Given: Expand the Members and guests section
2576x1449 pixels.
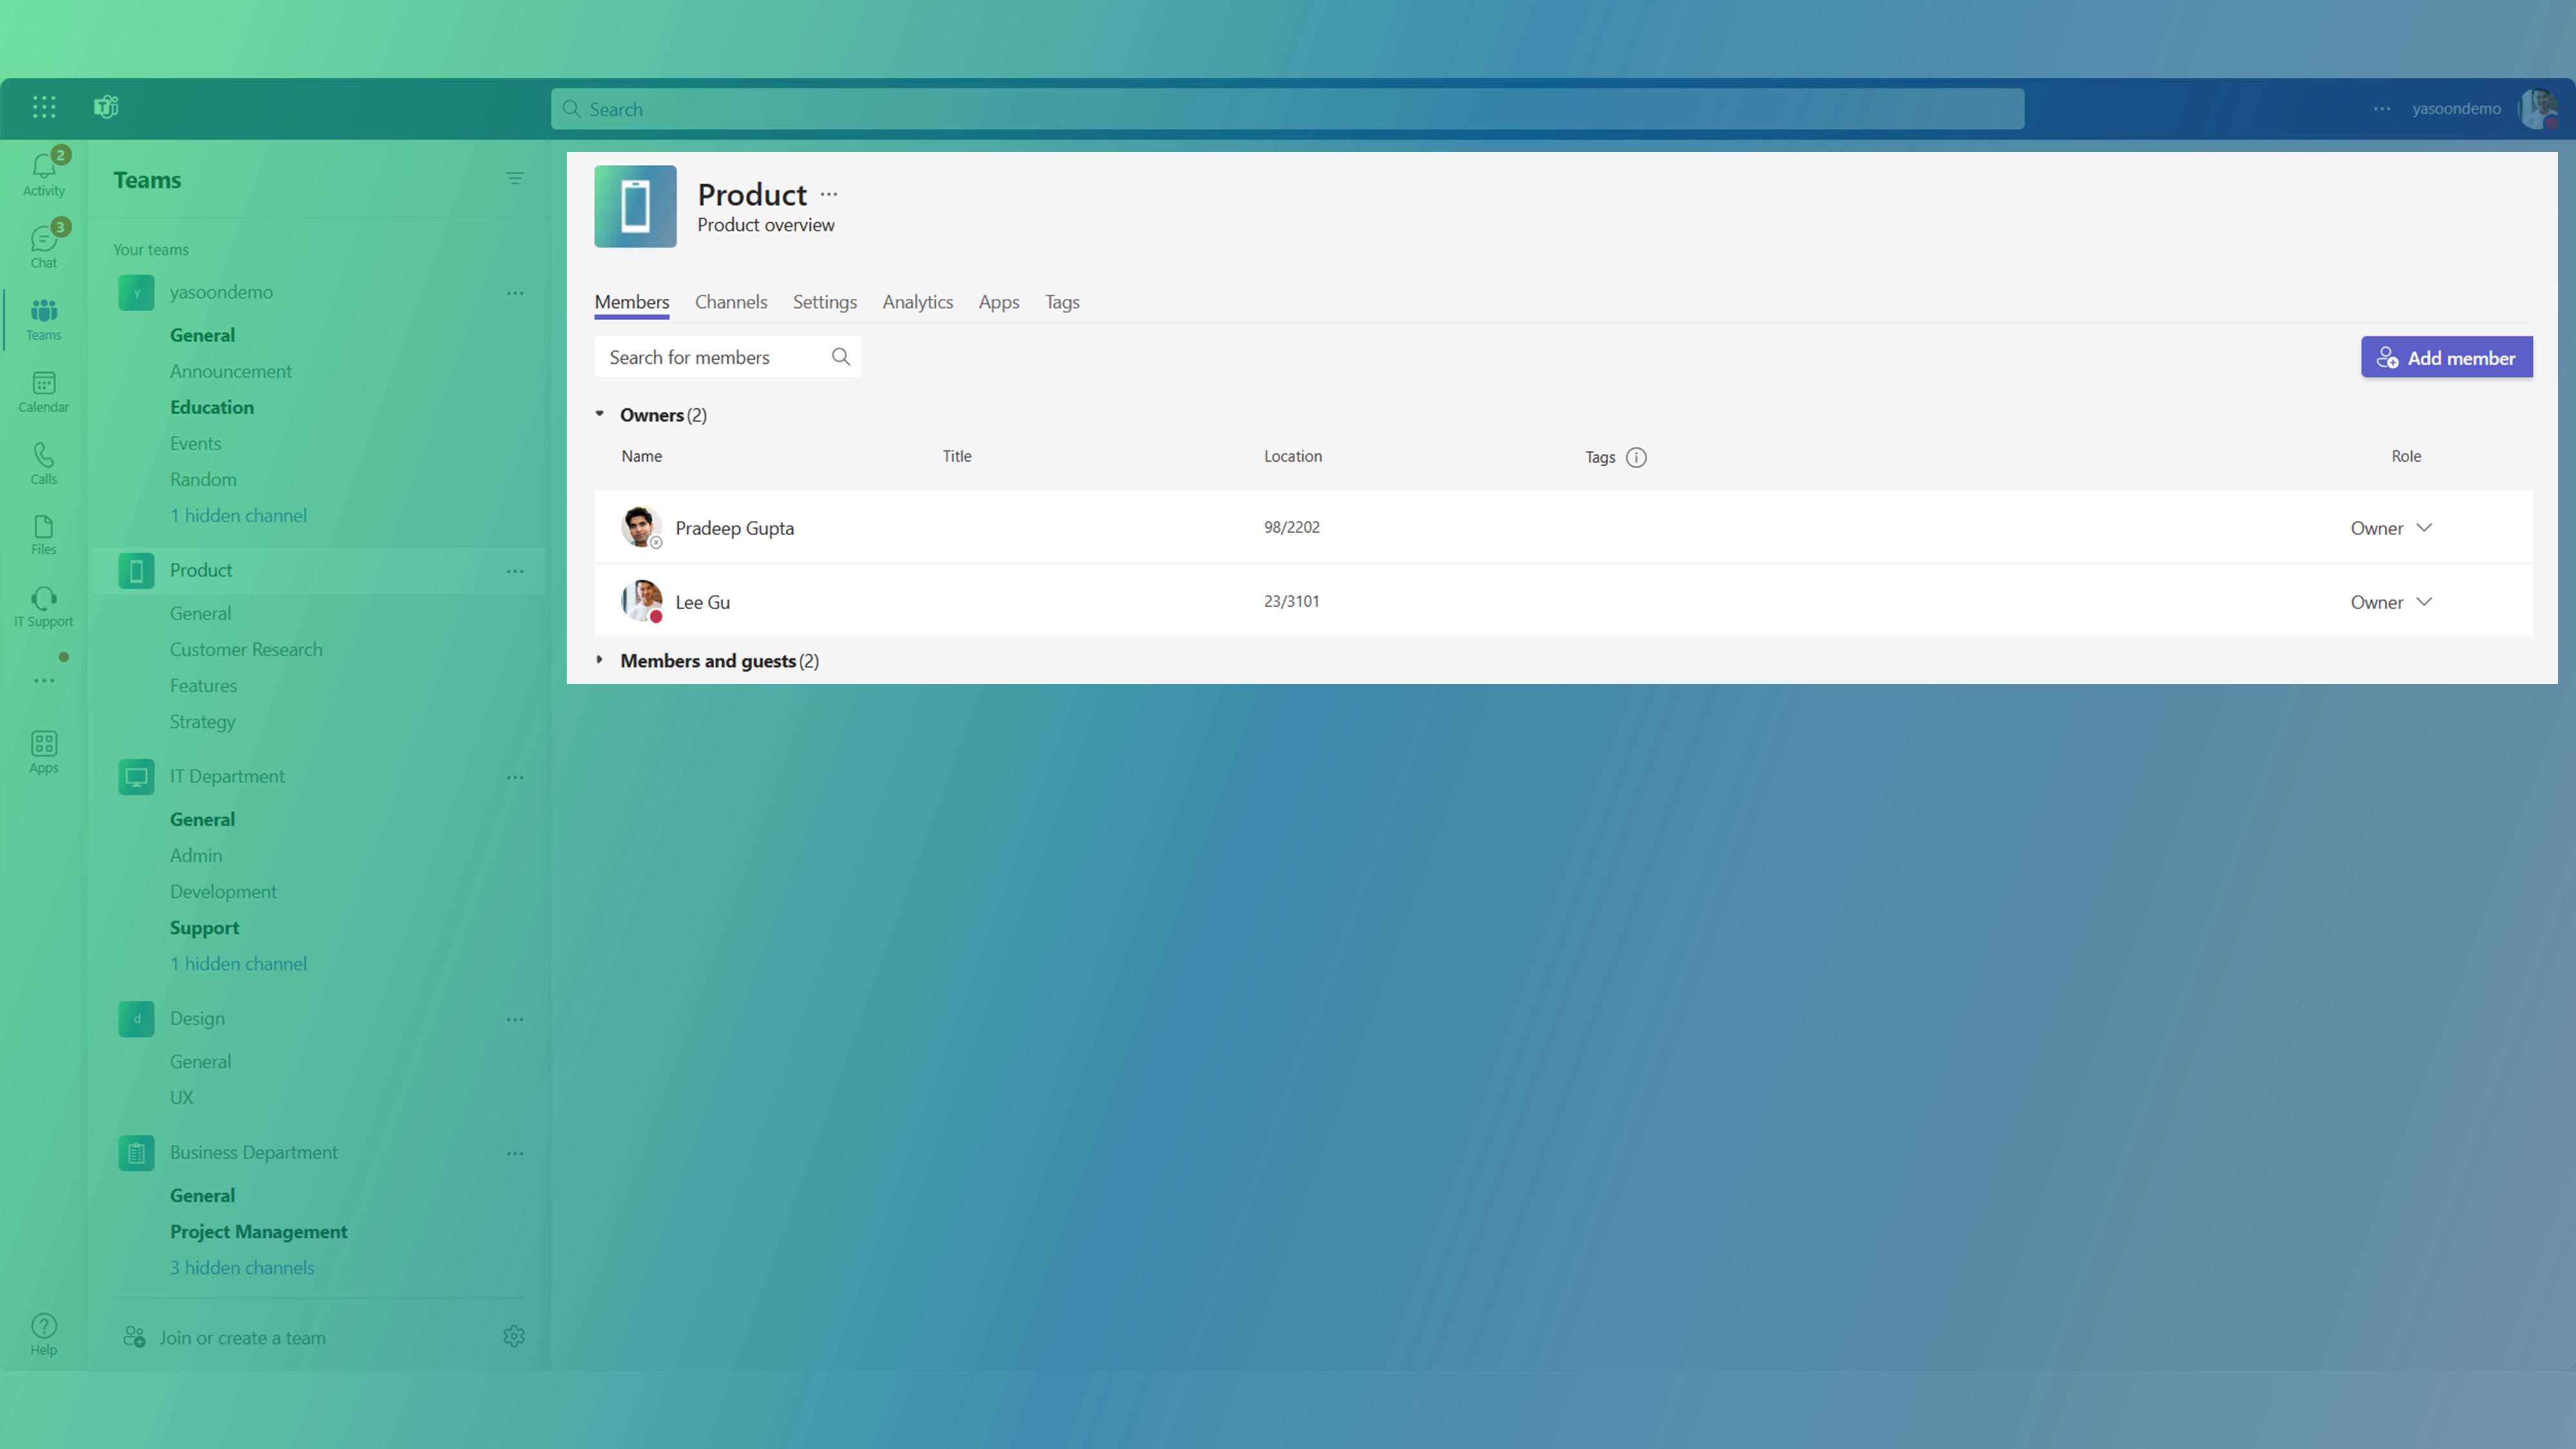Looking at the screenshot, I should coord(600,660).
